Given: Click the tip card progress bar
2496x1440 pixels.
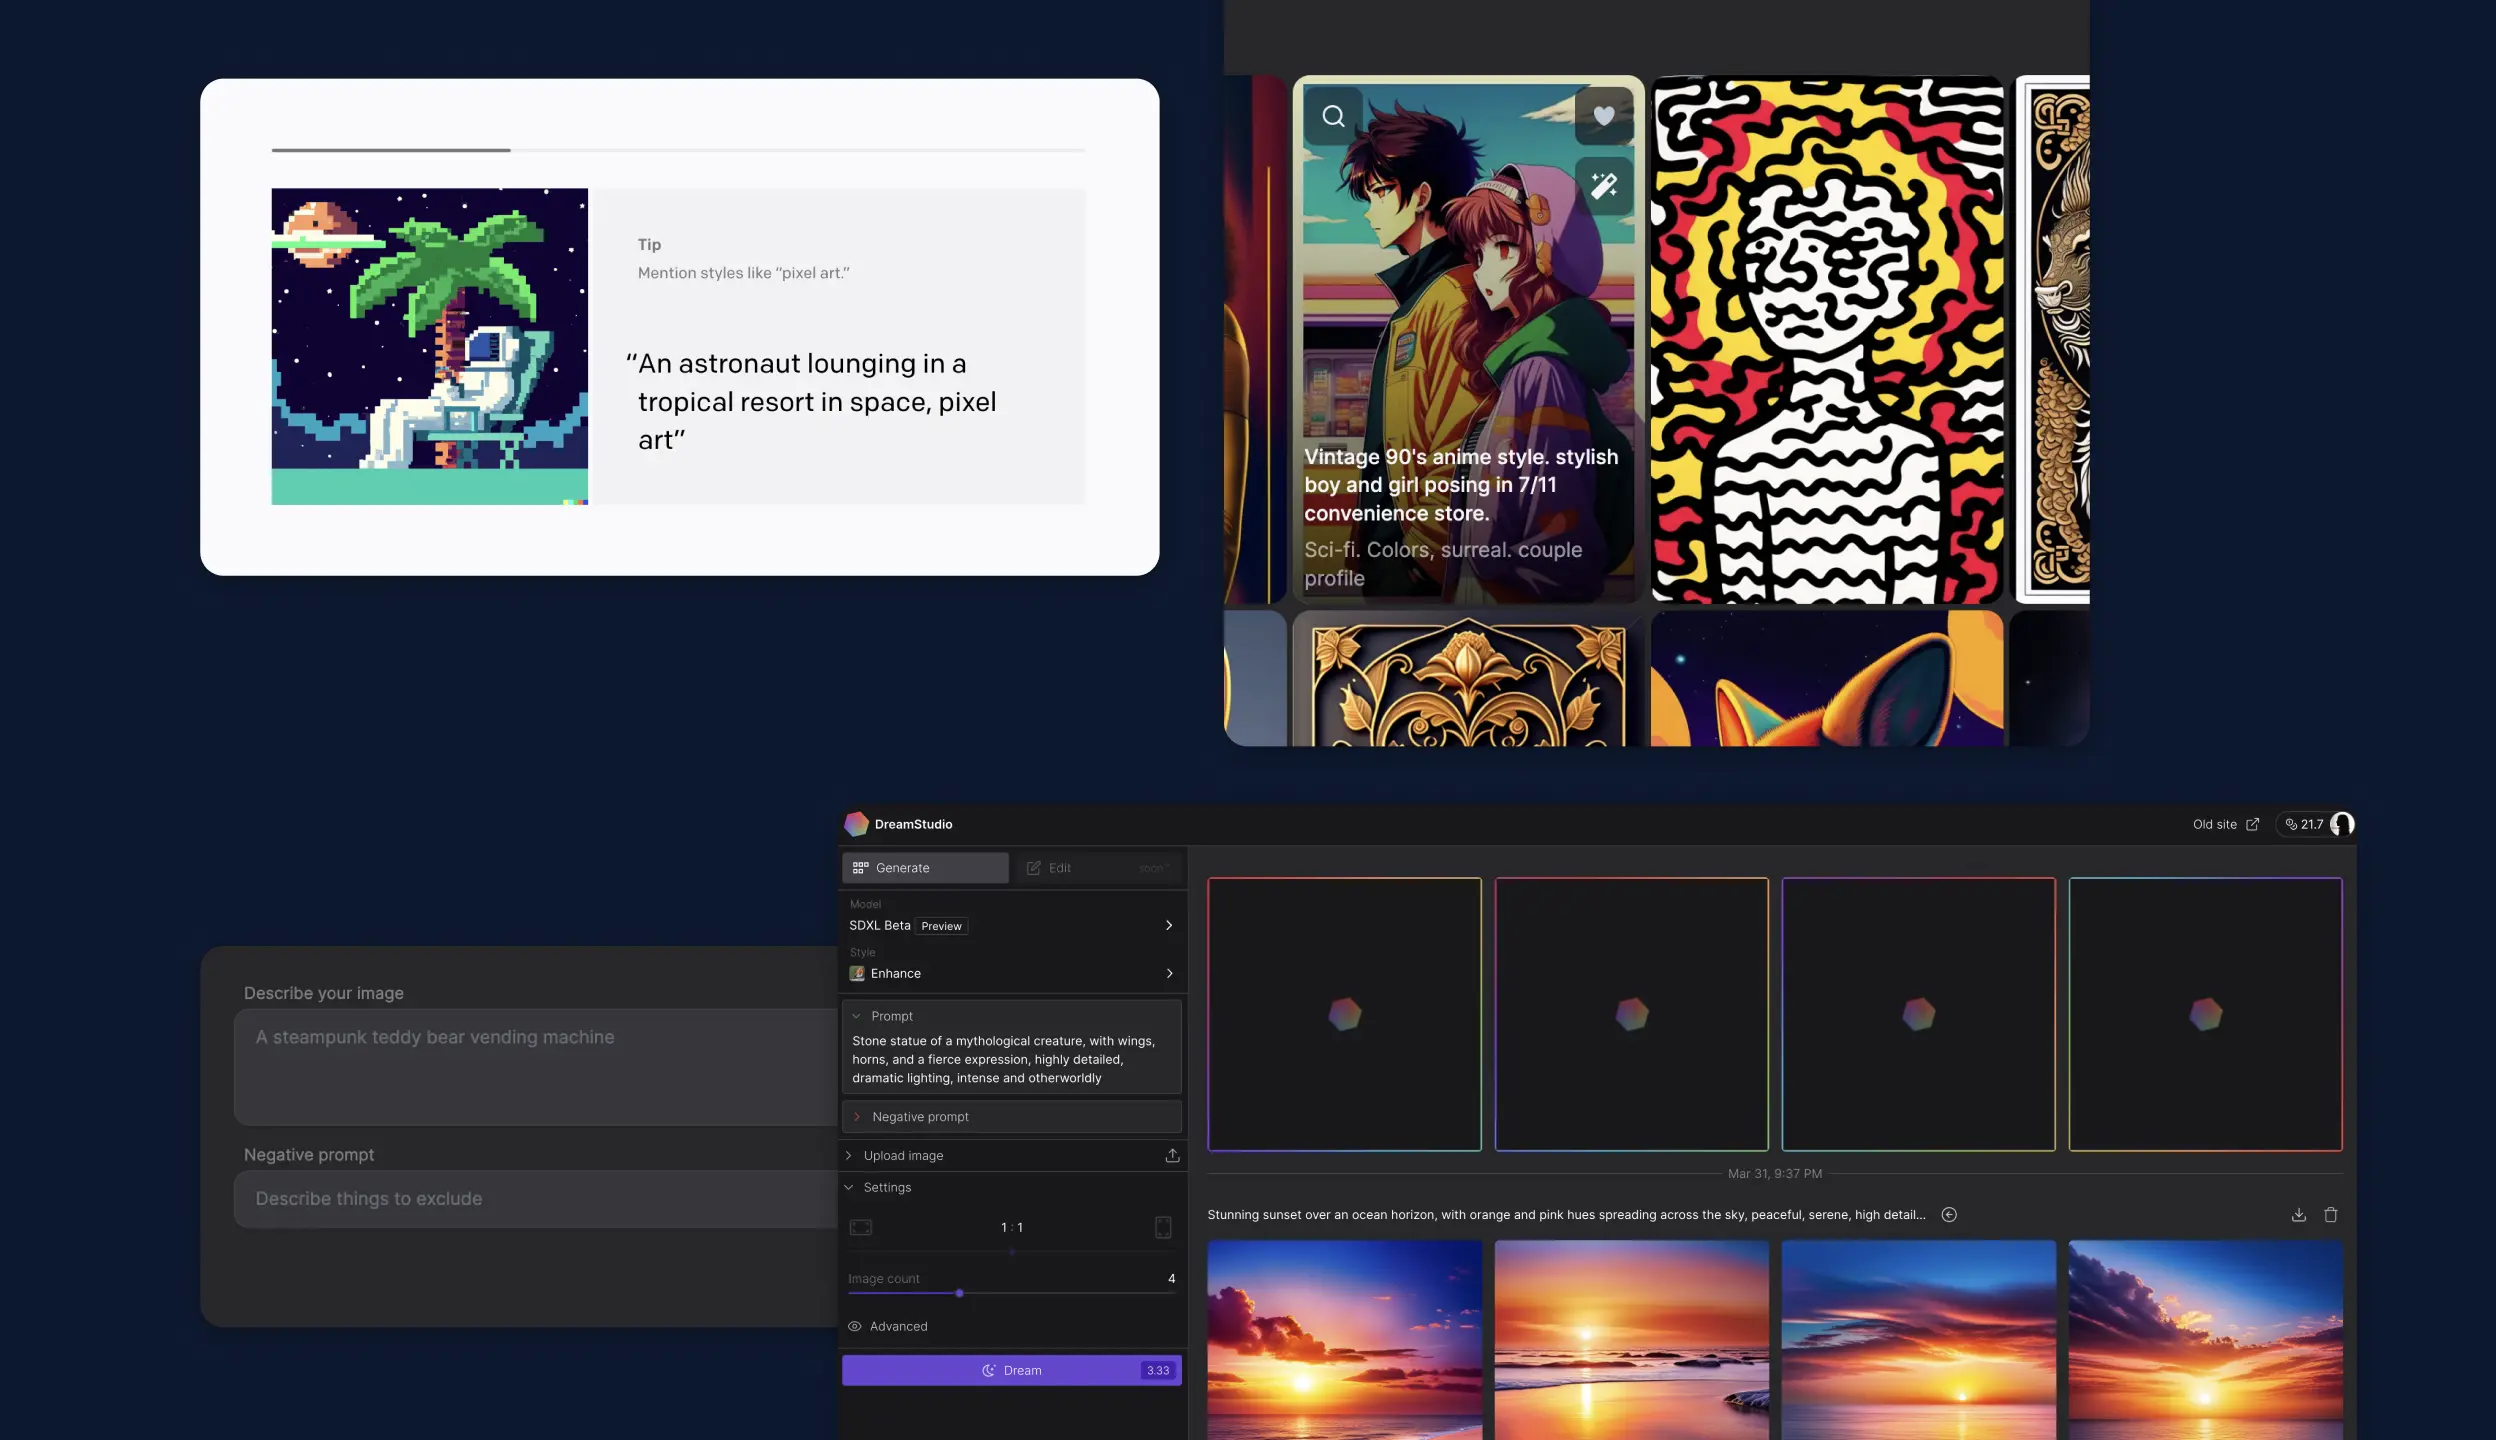Looking at the screenshot, I should click(x=678, y=150).
